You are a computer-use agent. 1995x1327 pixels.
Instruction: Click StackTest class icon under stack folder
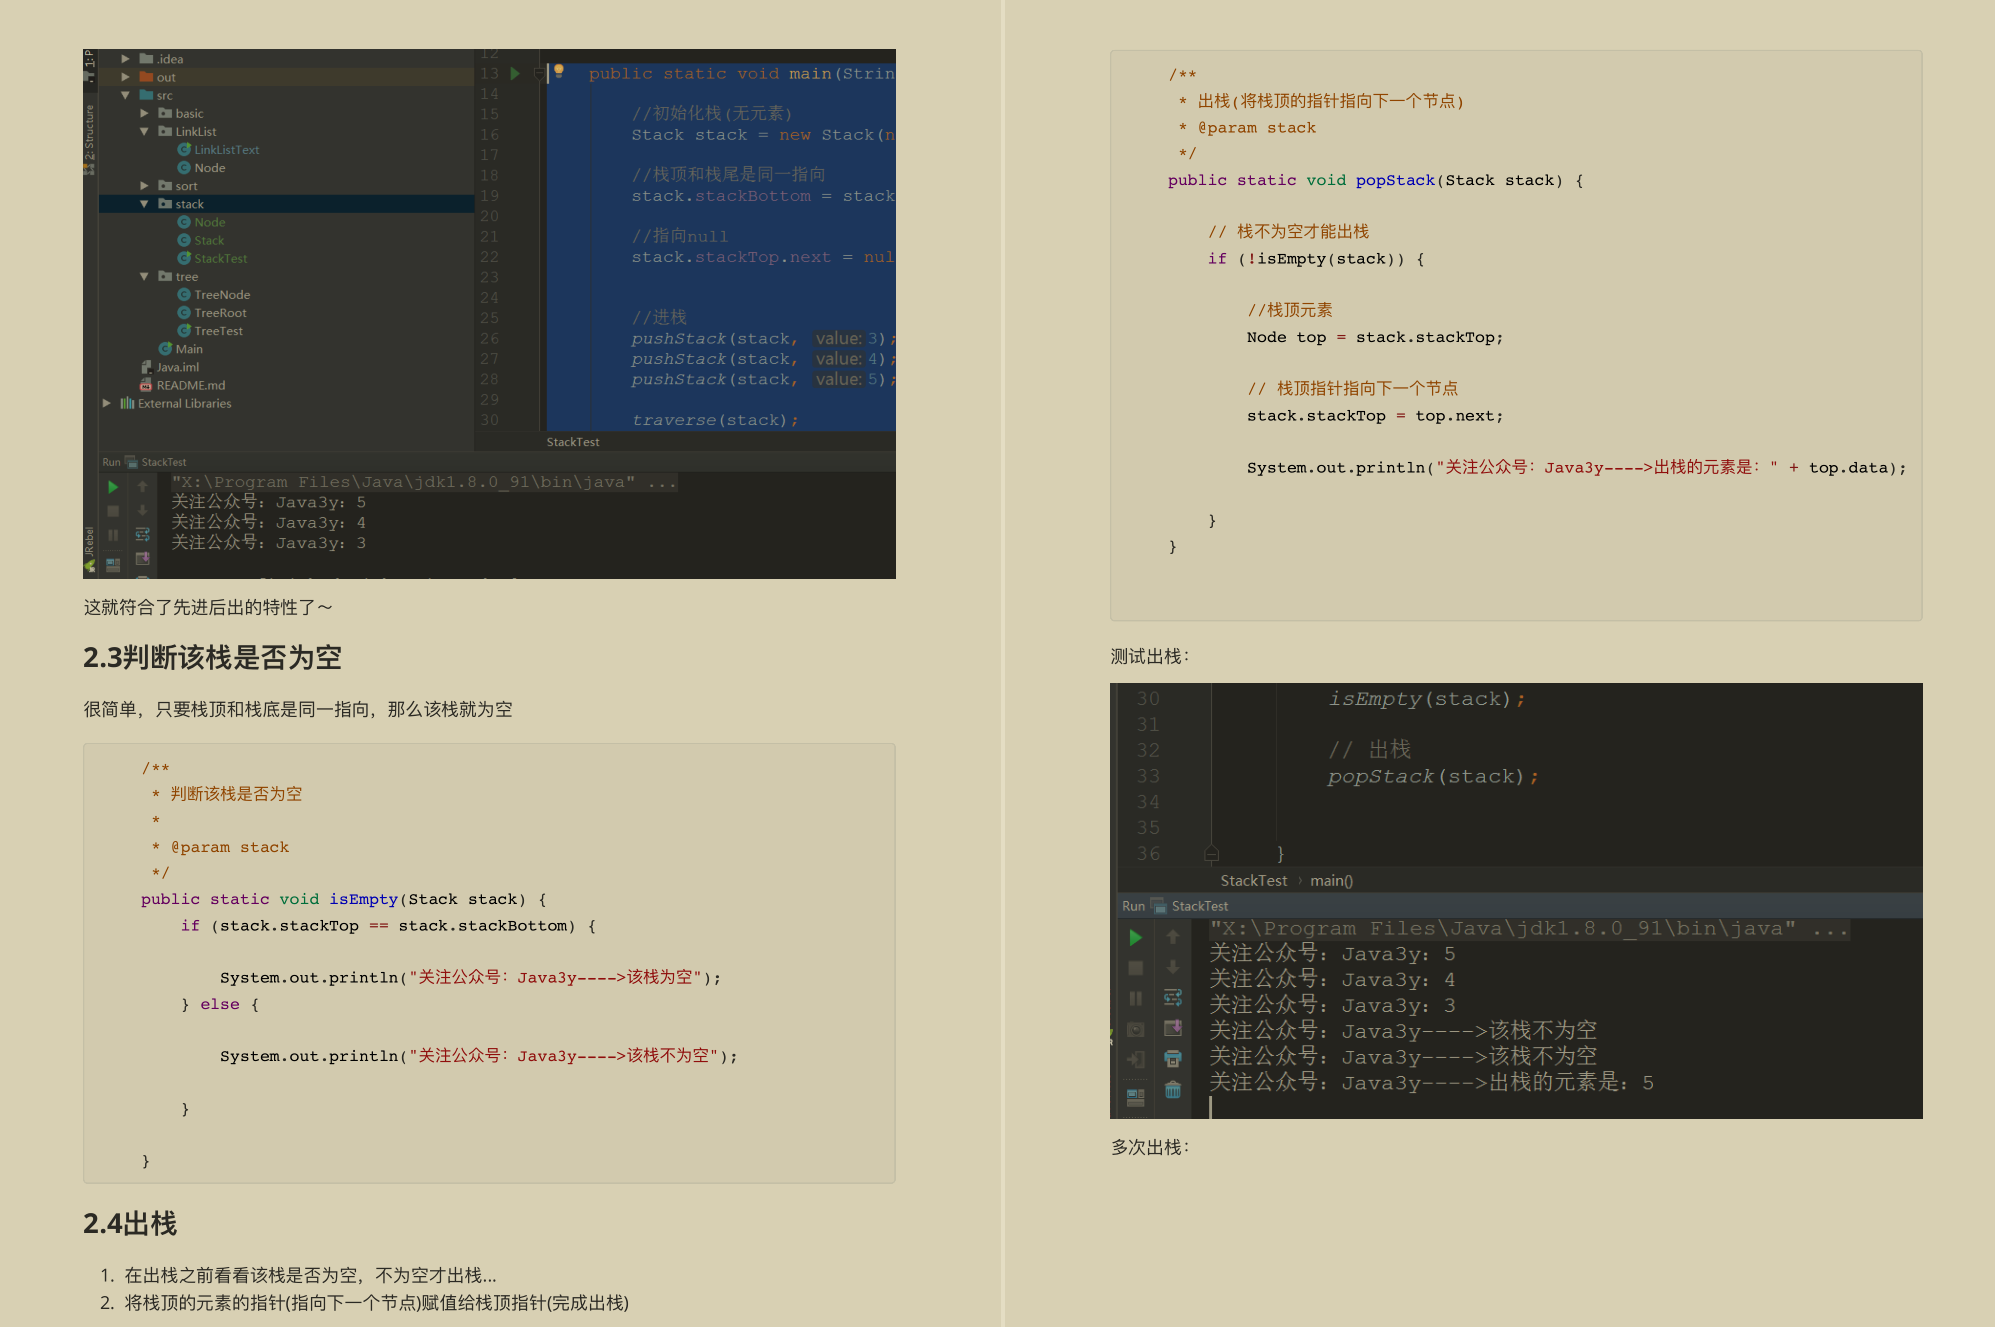coord(184,258)
